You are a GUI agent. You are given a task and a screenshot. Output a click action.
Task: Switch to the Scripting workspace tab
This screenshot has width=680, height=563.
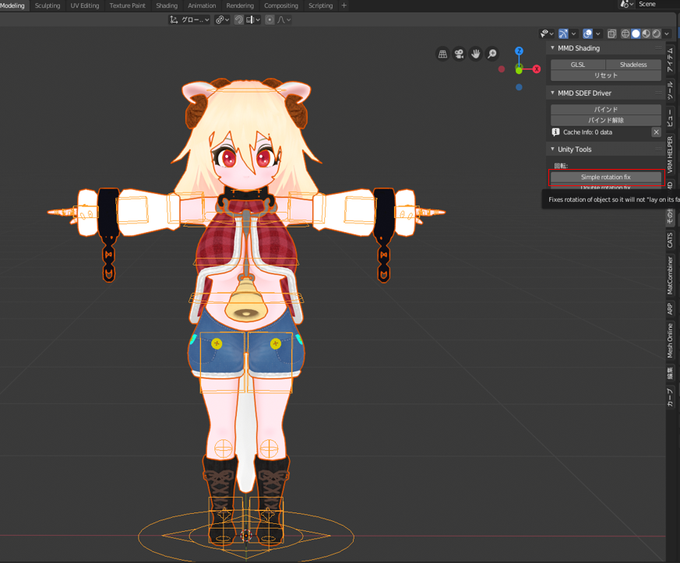[320, 6]
